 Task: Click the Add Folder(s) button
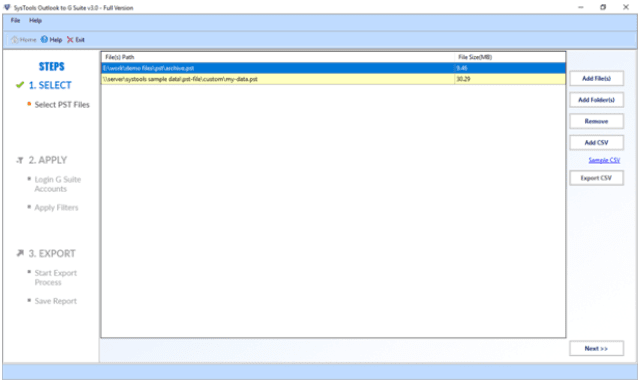click(596, 100)
